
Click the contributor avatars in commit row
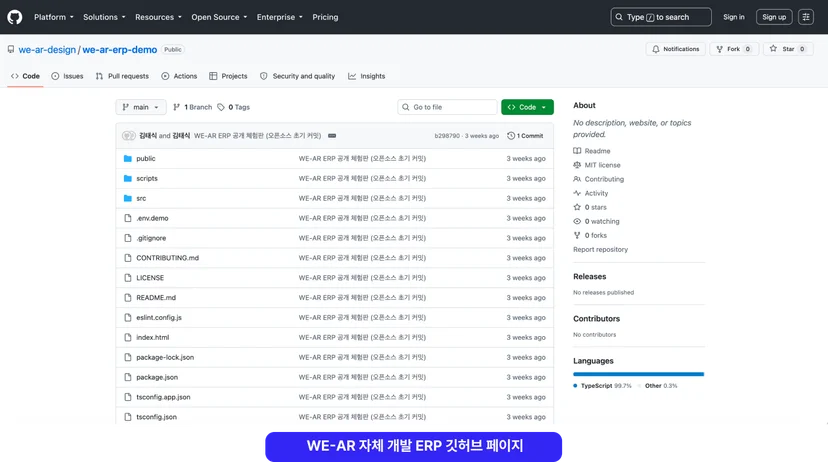pos(128,136)
